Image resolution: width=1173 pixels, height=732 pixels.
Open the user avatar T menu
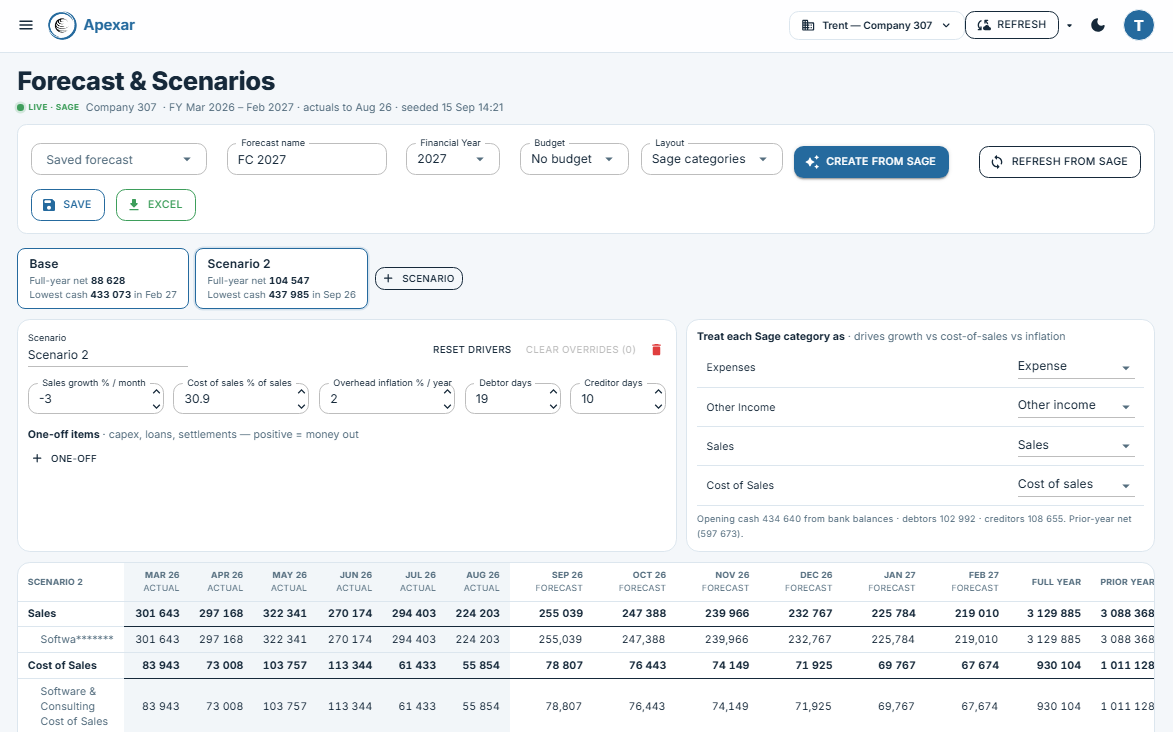point(1139,25)
